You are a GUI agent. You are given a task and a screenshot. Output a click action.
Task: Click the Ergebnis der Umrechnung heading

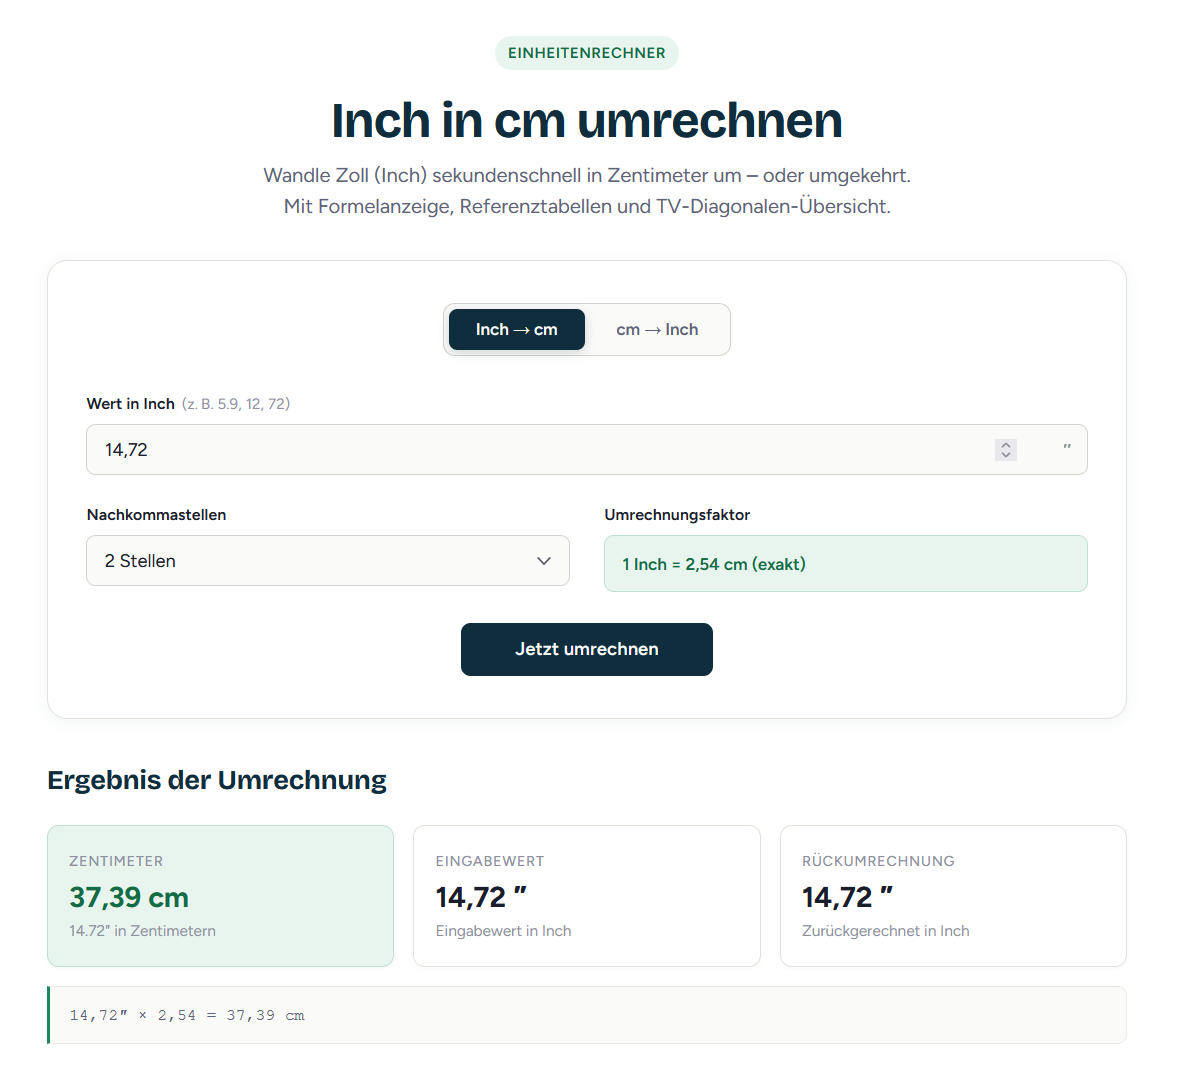217,780
